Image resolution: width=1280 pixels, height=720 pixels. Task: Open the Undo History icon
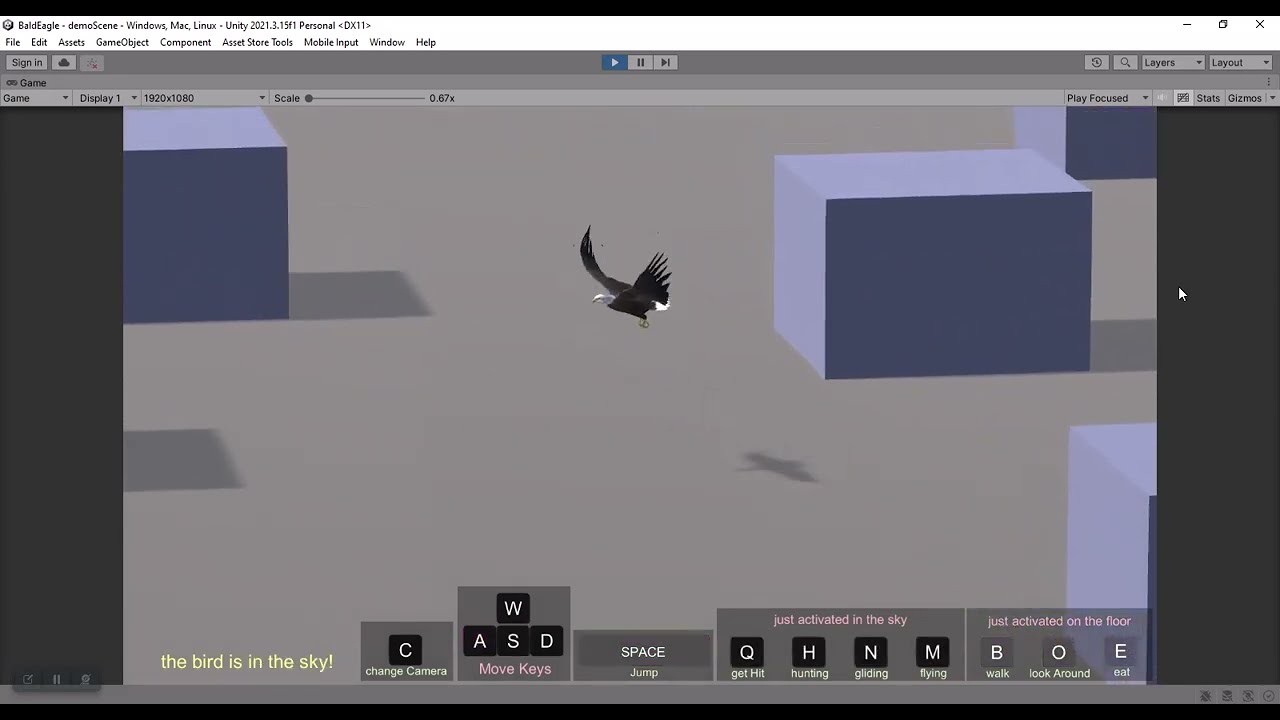tap(1096, 62)
